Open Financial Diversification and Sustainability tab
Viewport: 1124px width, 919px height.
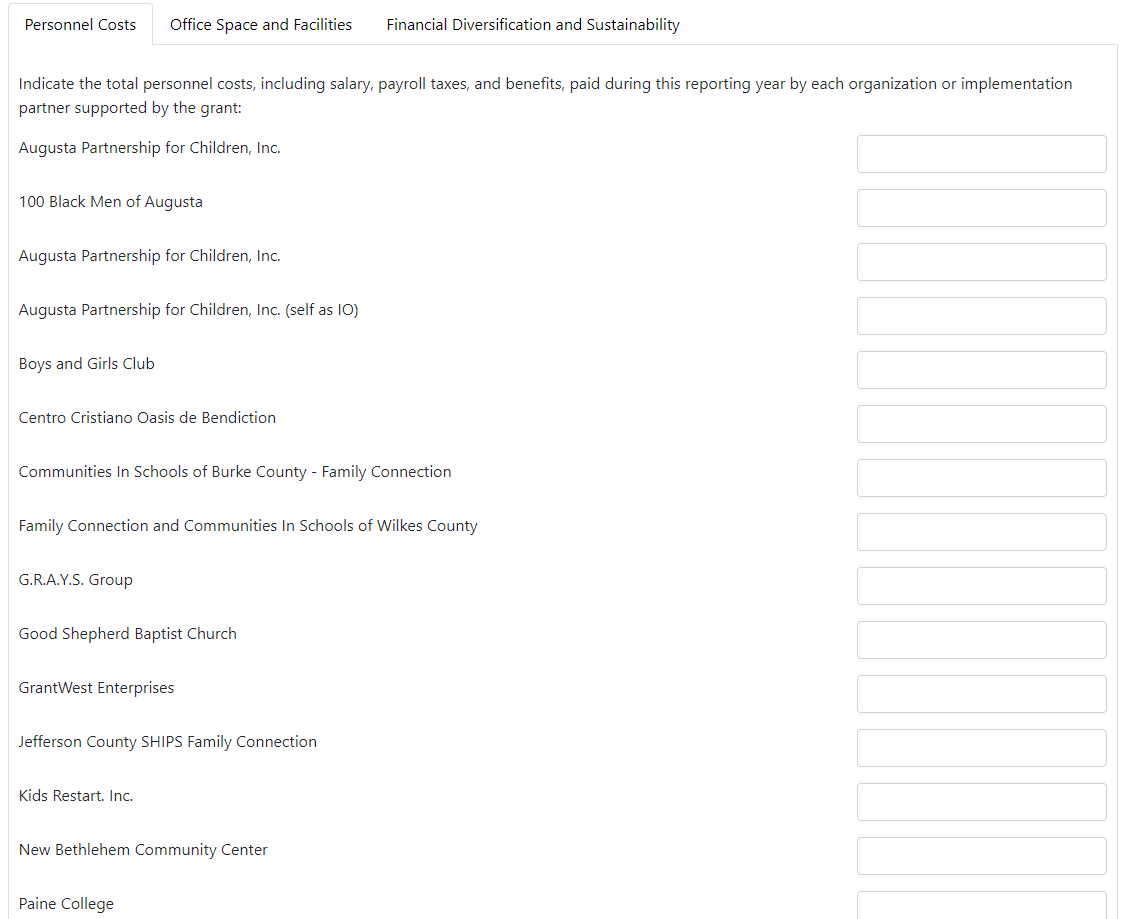pyautogui.click(x=533, y=25)
